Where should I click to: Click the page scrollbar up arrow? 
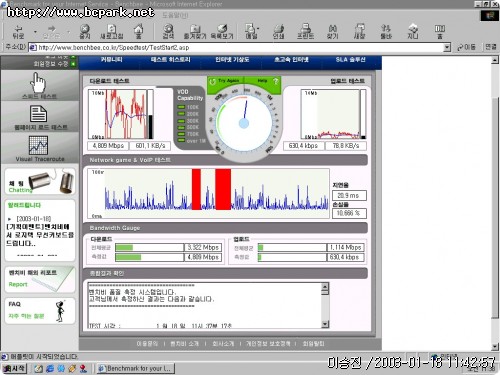[x=495, y=60]
